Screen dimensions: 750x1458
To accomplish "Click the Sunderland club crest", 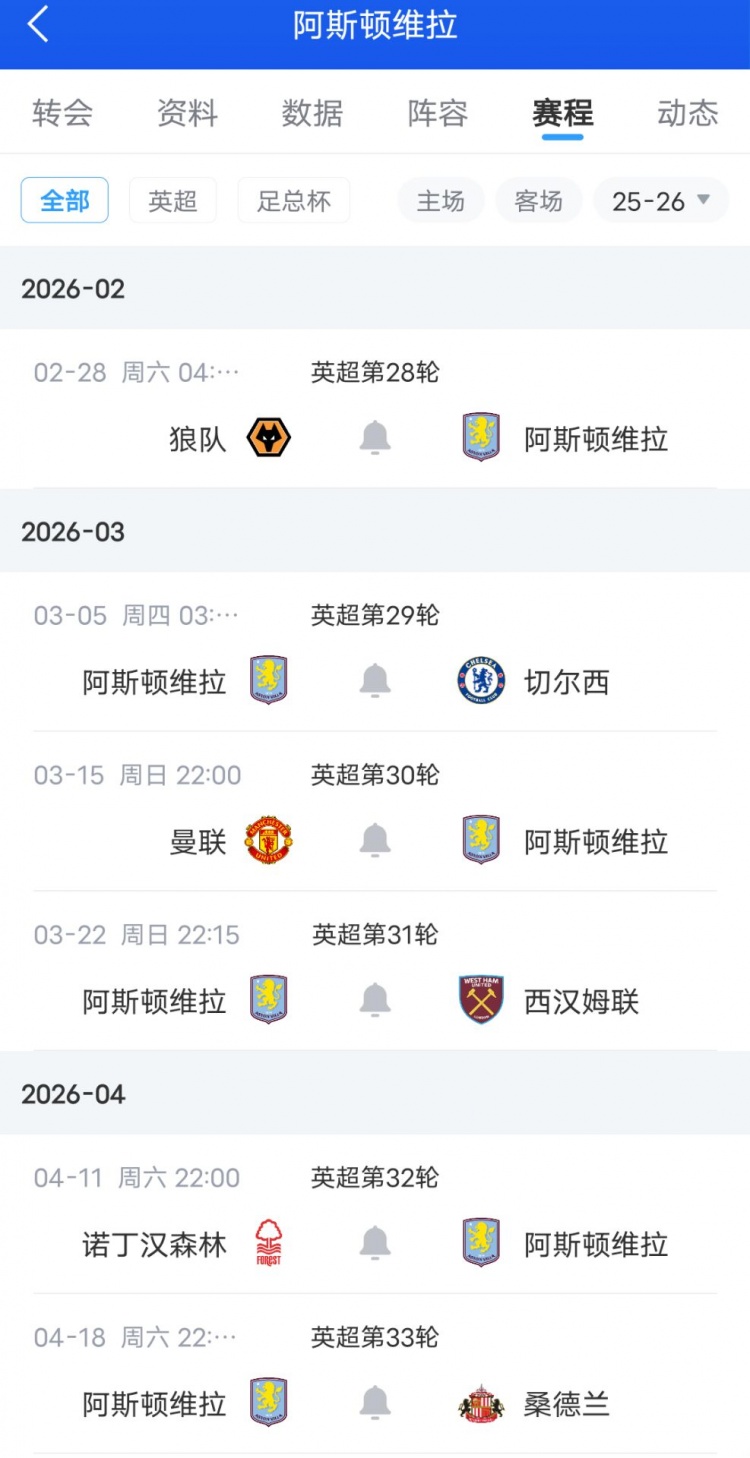I will tap(481, 1404).
